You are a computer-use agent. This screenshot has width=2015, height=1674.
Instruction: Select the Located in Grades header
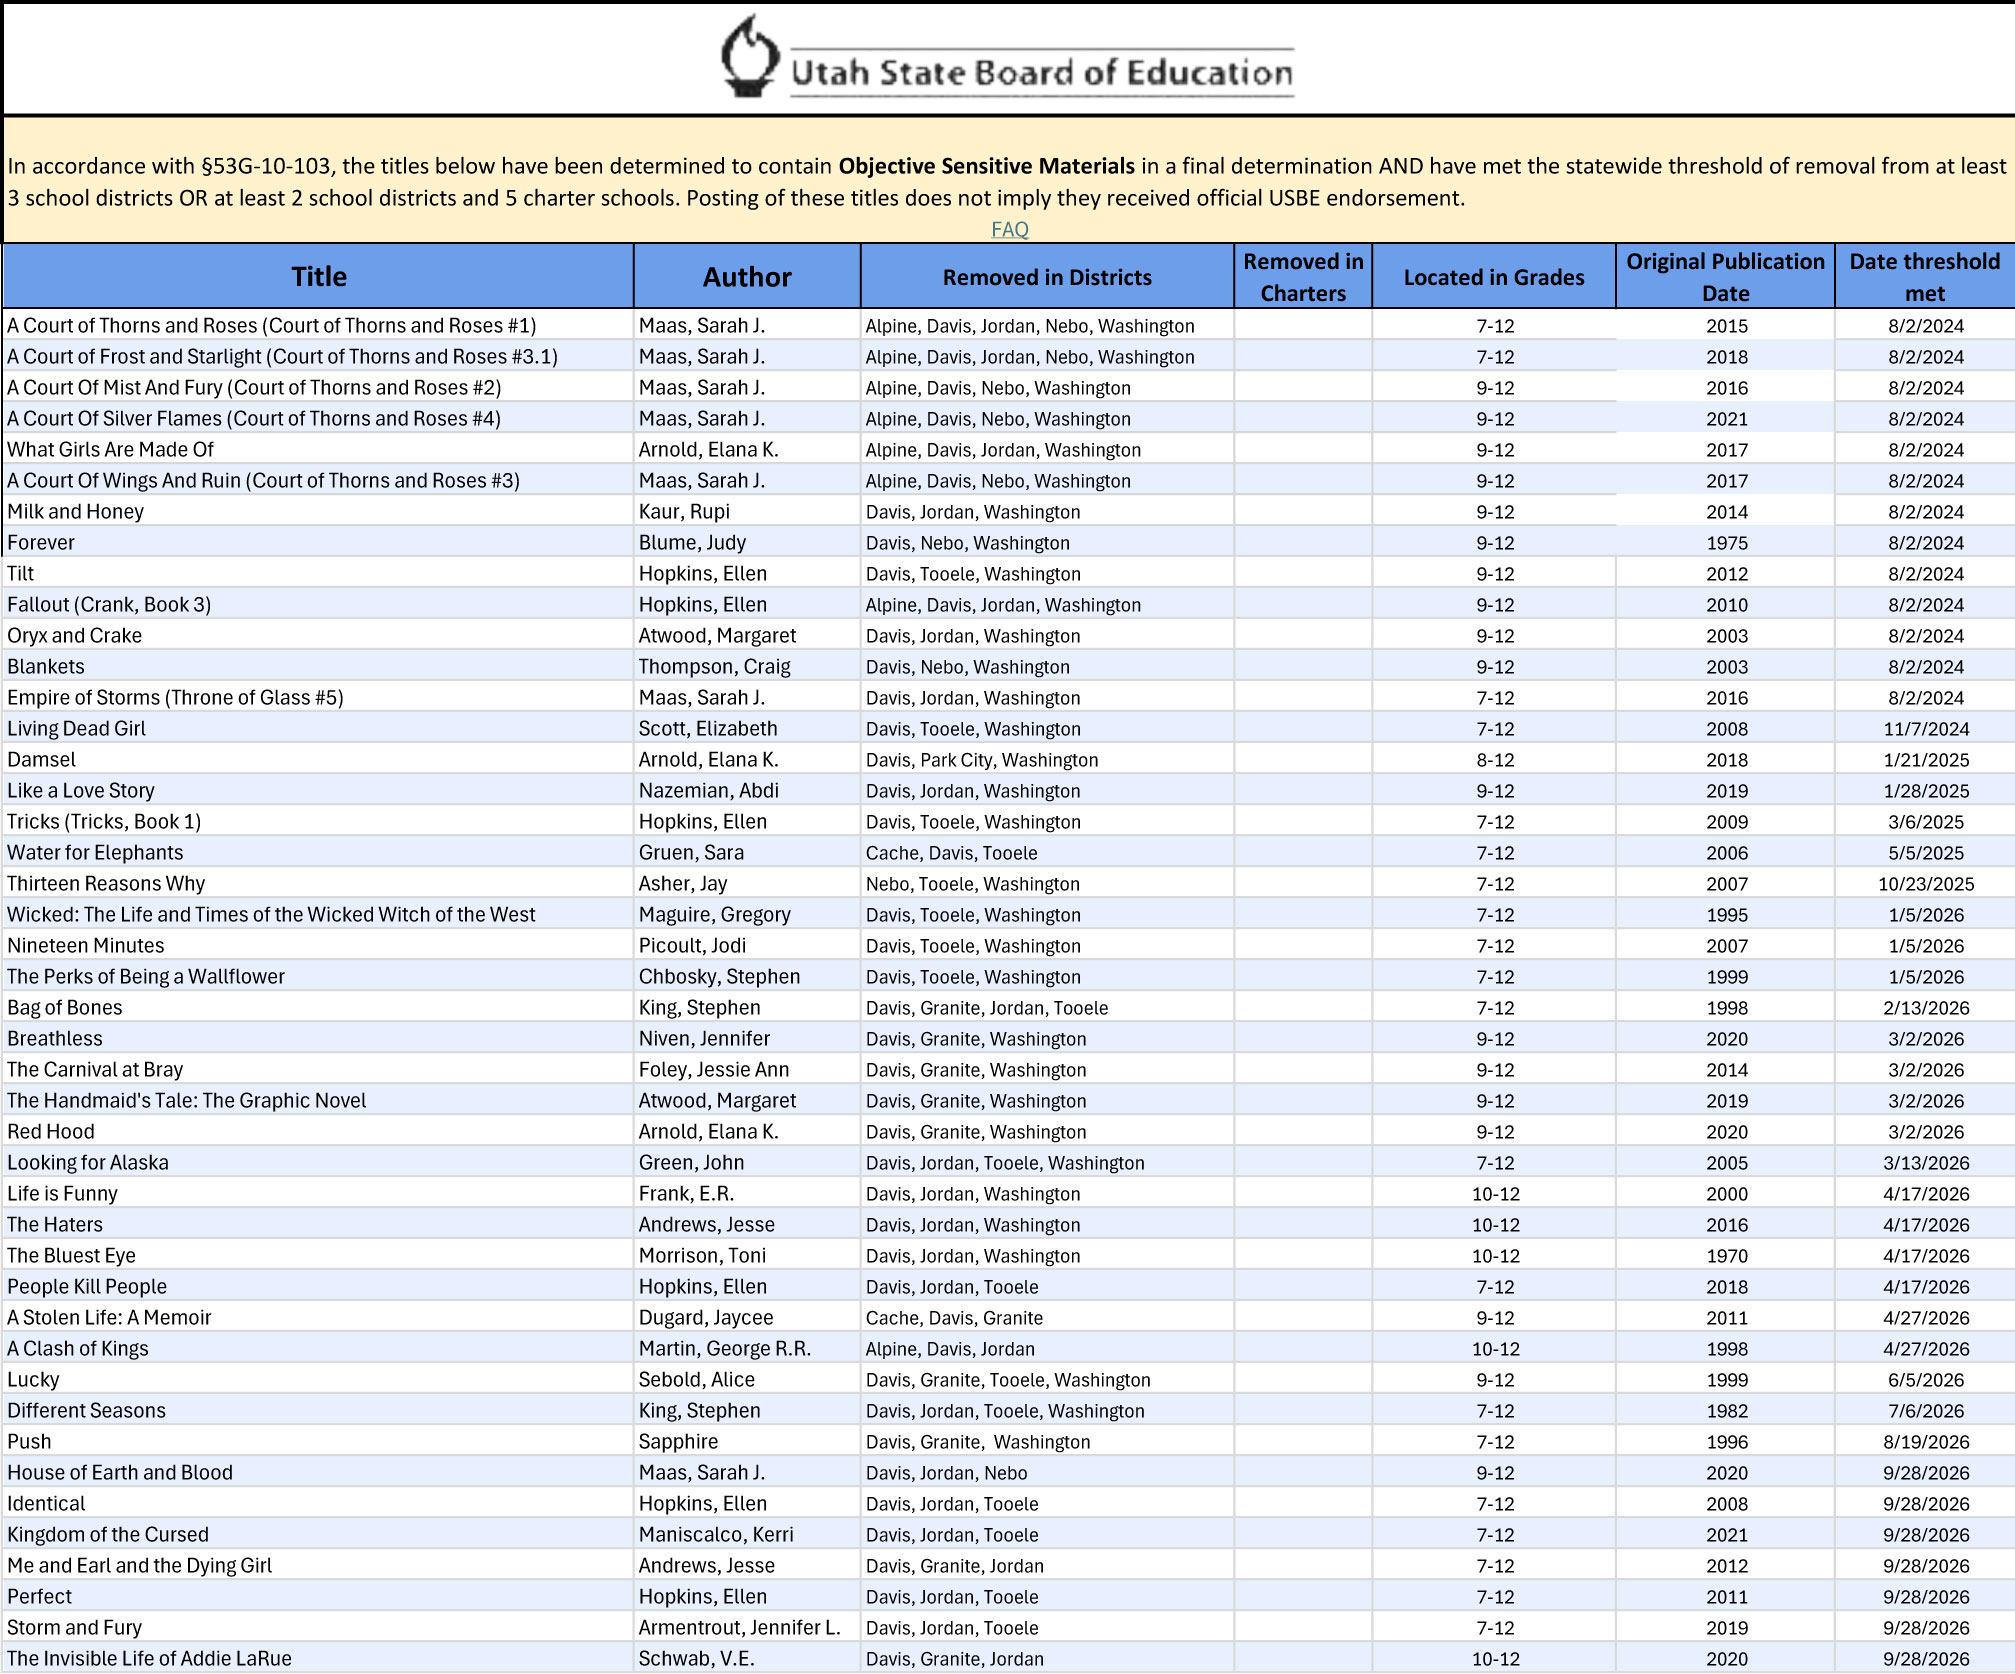[1494, 276]
